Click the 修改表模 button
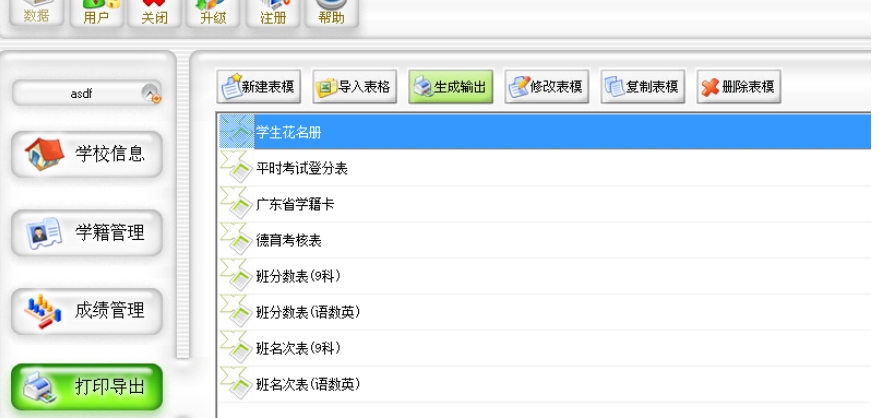Image resolution: width=882 pixels, height=418 pixels. click(547, 87)
